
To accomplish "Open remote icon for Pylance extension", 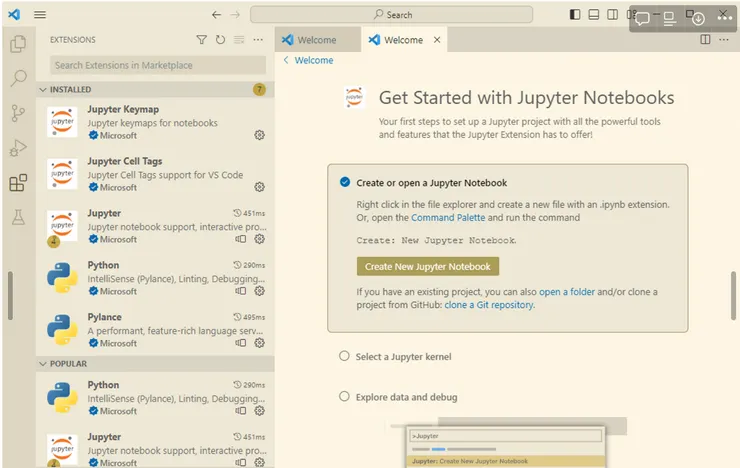I will pos(241,343).
